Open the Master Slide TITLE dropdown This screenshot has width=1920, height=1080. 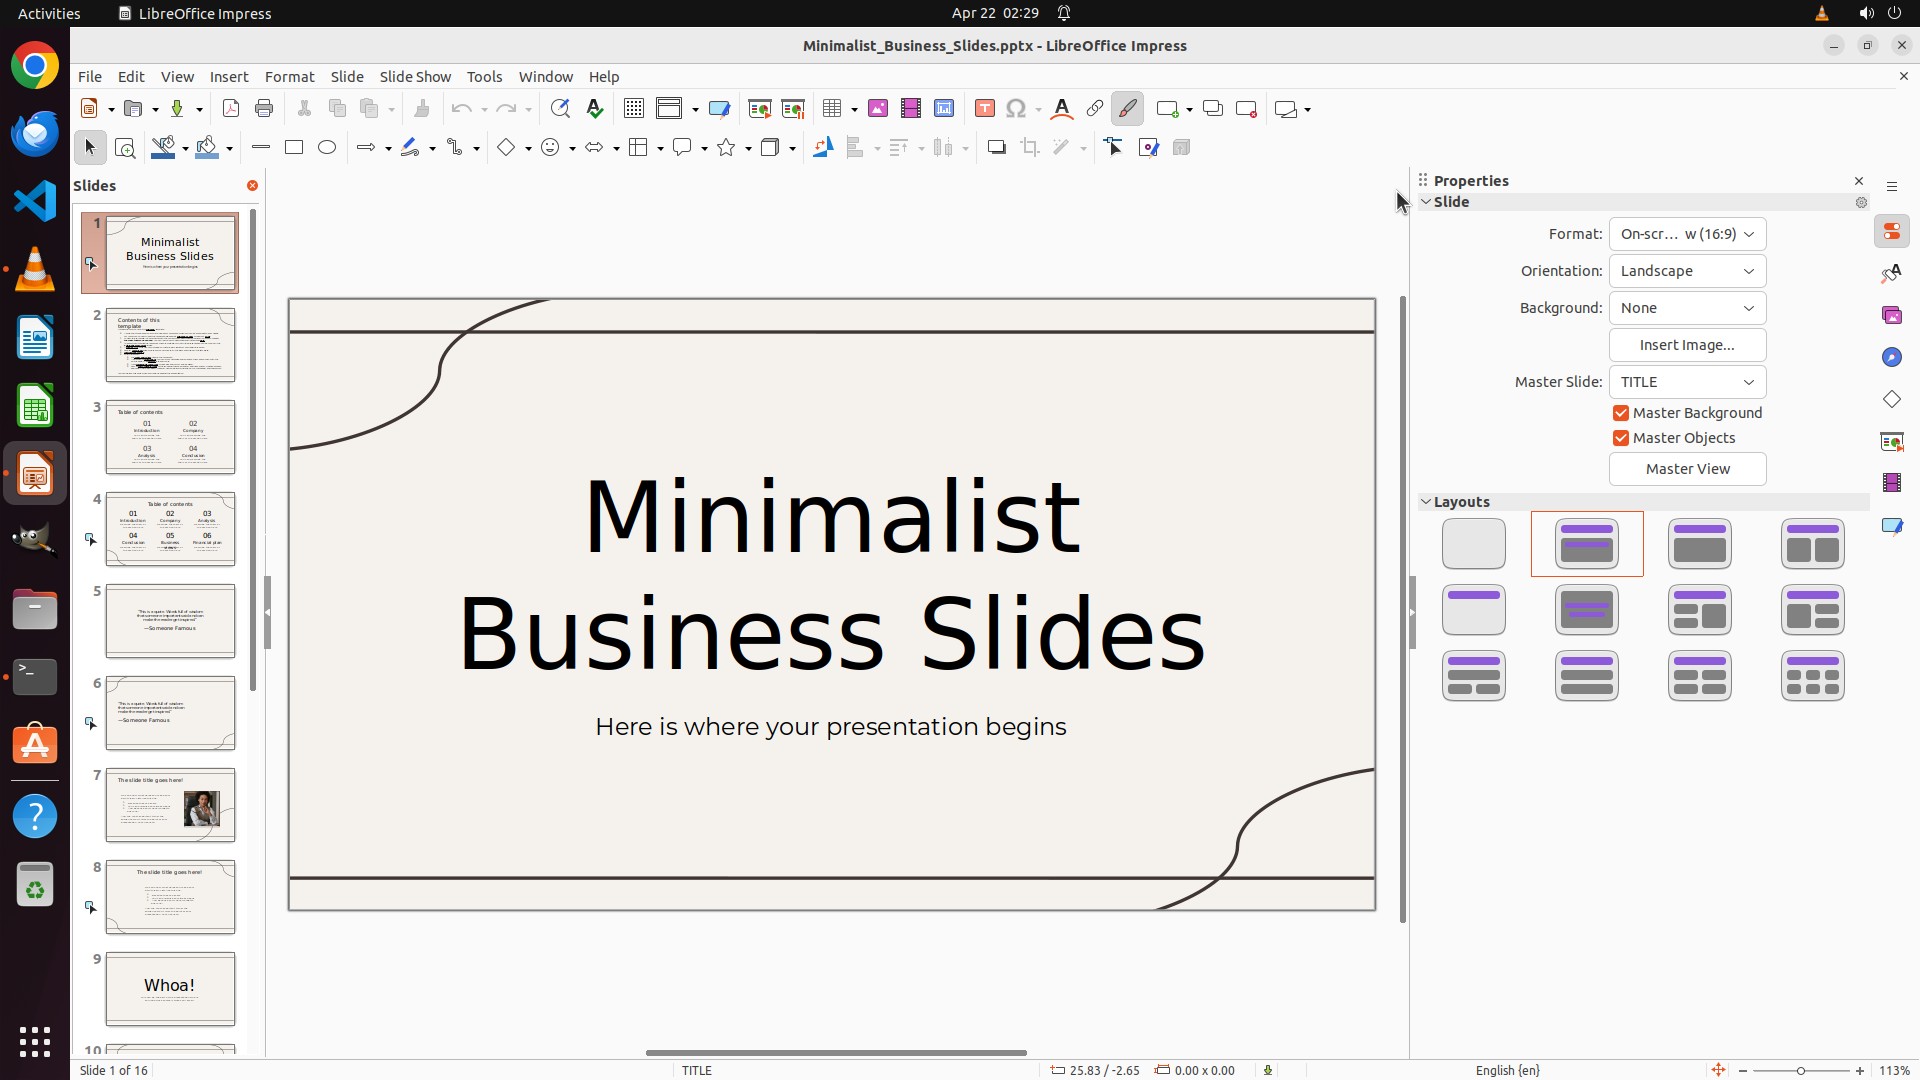click(1687, 382)
